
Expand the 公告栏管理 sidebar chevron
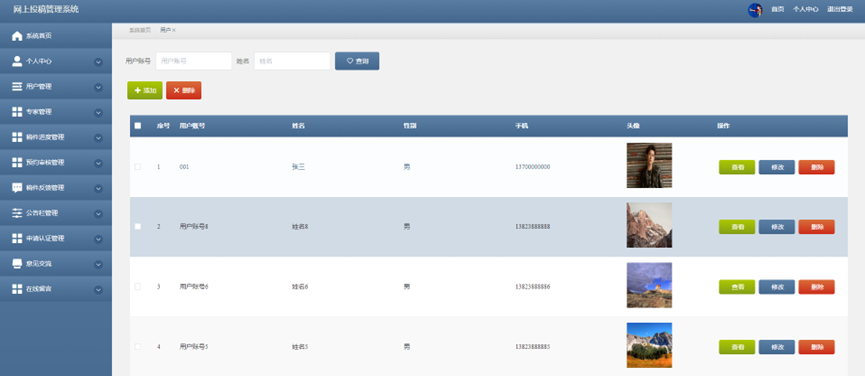tap(99, 214)
